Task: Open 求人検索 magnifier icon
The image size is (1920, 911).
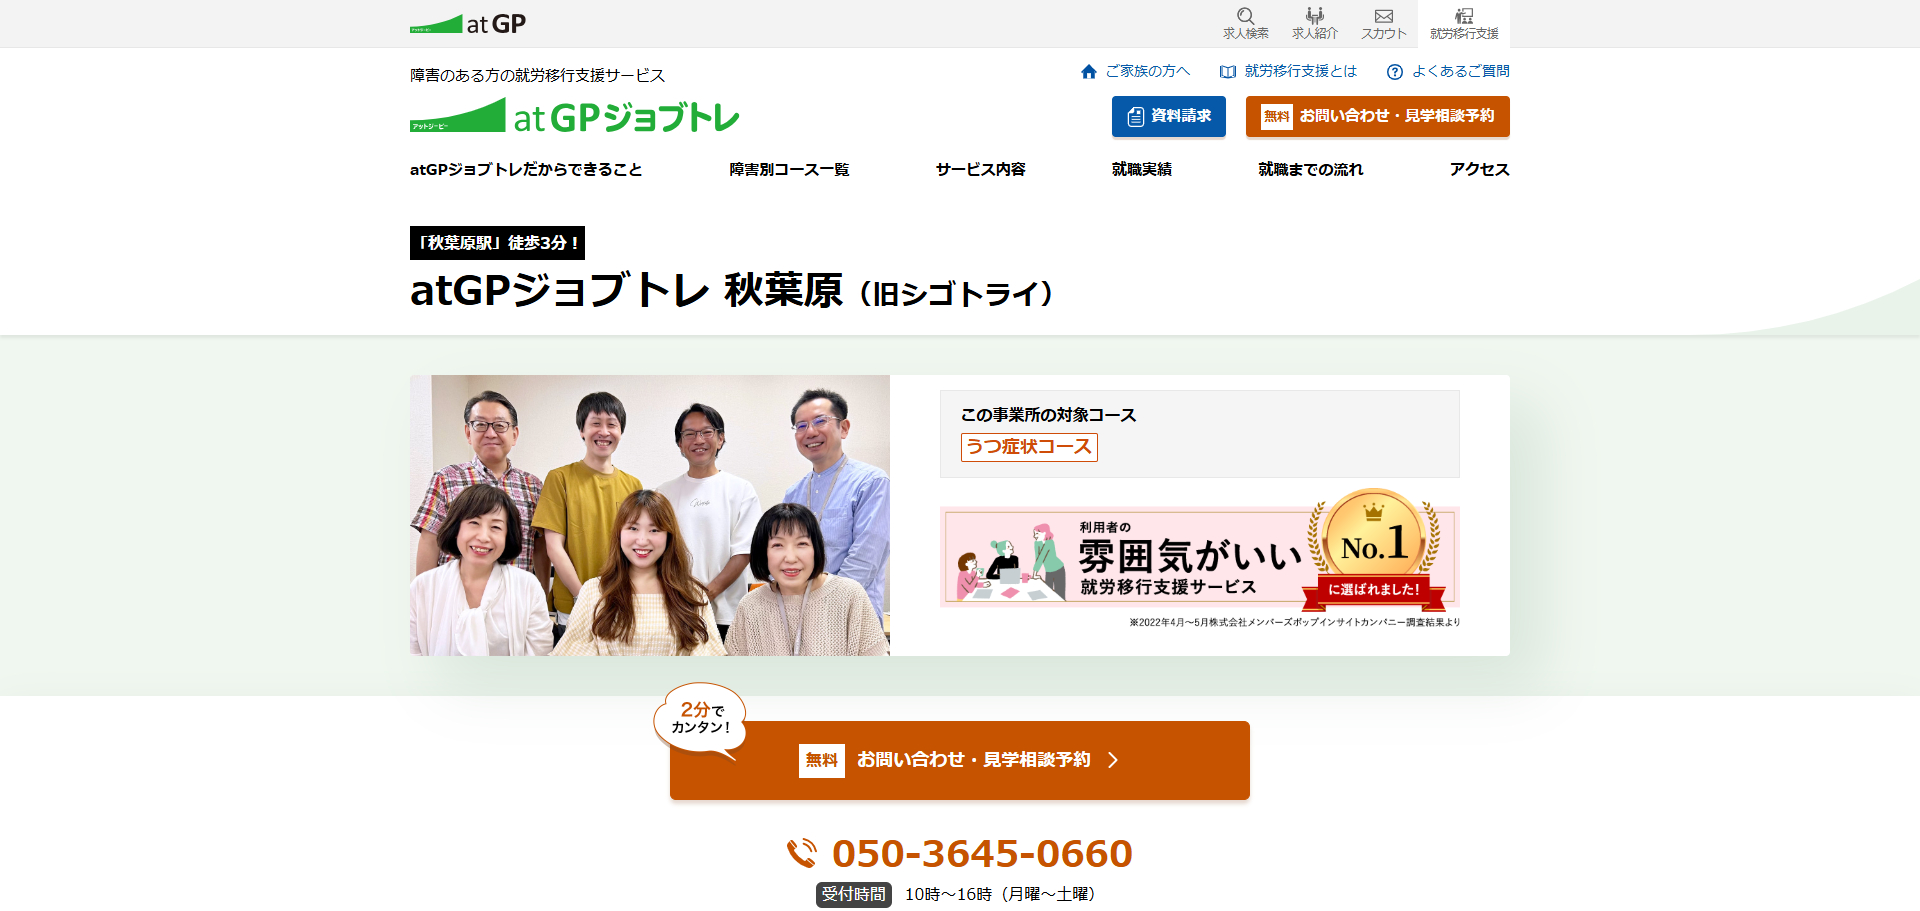Action: [1245, 16]
